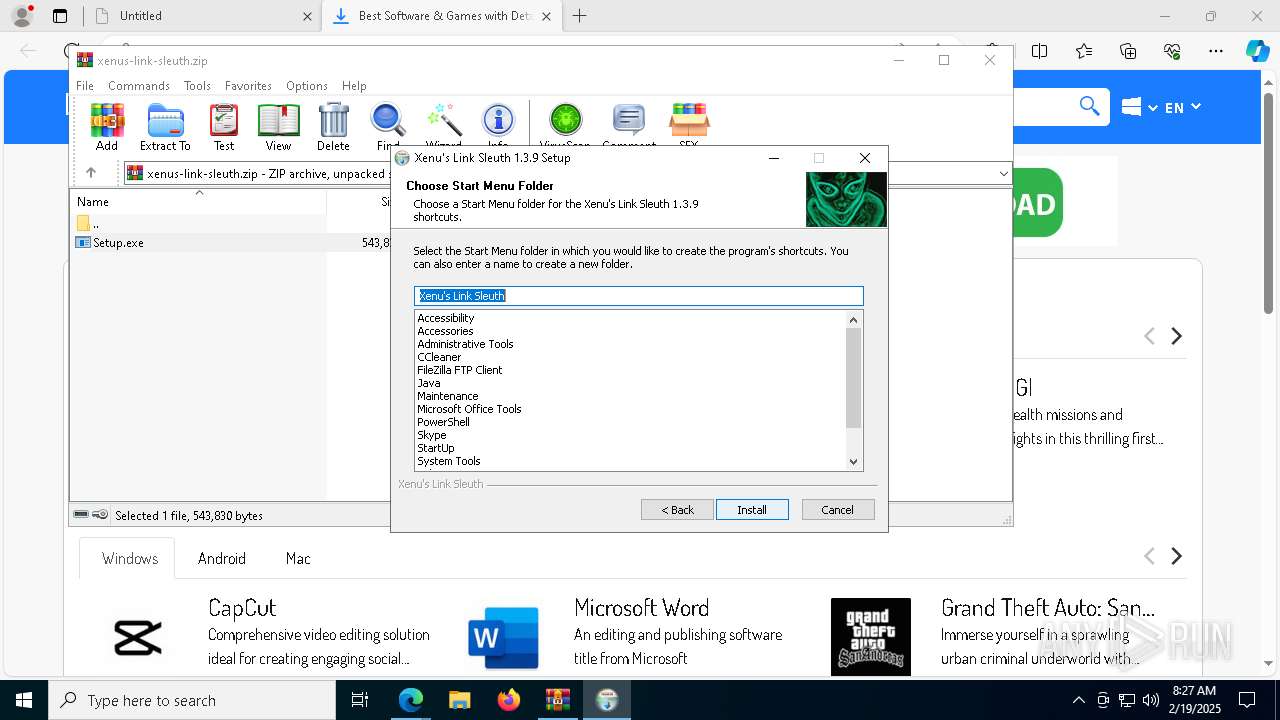Click the Edge search magnifier icon
1280x720 pixels.
1089,106
